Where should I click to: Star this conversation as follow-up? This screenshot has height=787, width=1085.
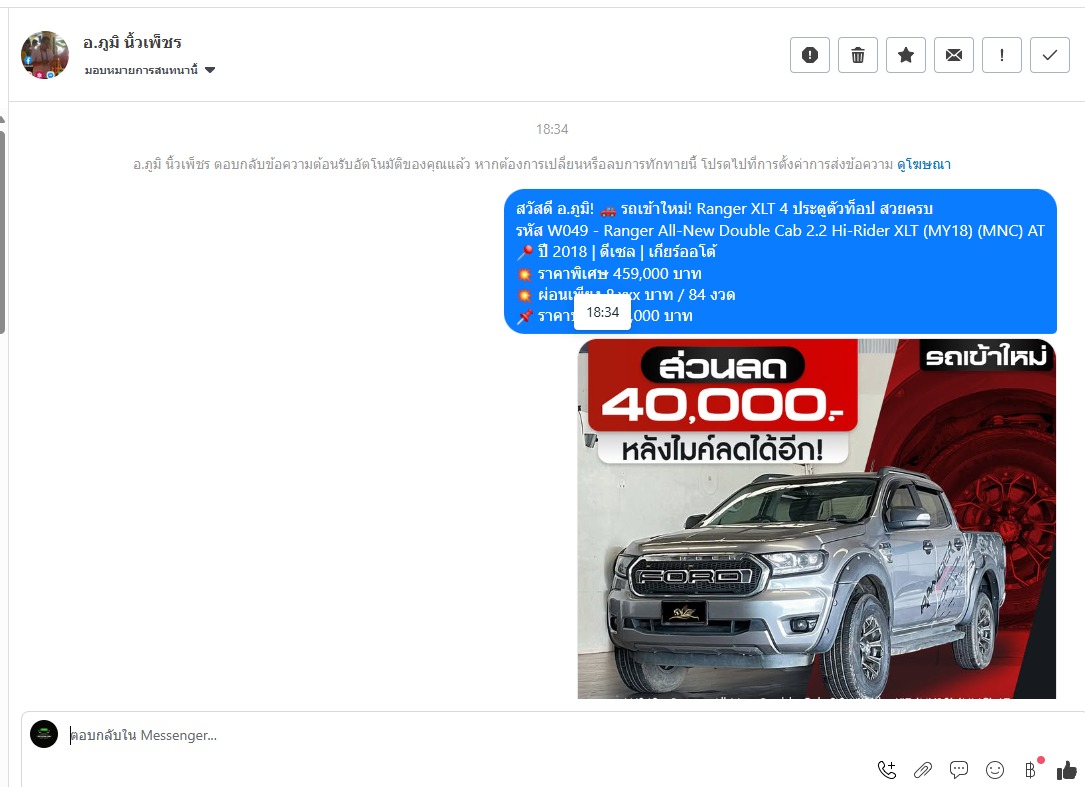906,55
